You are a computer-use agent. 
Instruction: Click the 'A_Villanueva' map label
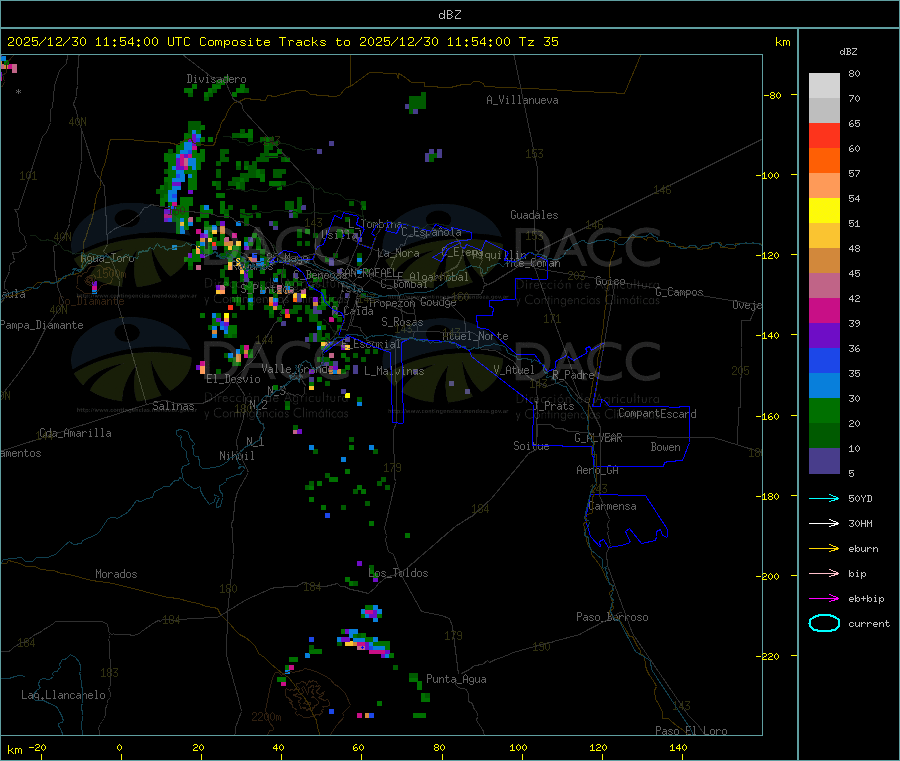[522, 100]
